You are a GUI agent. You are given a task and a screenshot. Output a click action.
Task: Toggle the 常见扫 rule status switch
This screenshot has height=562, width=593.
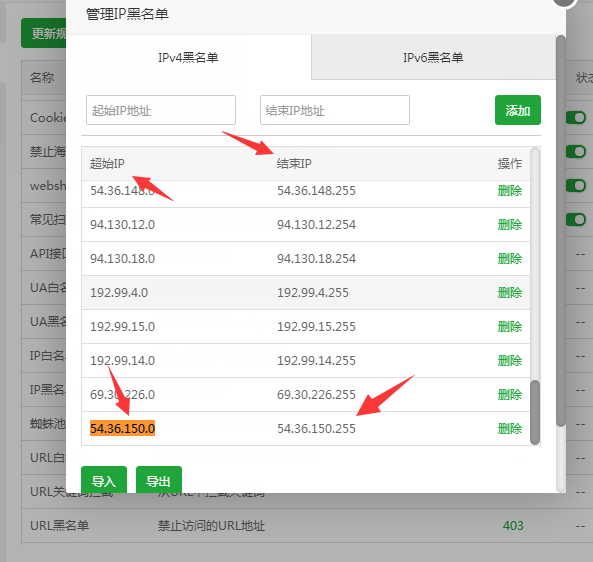(576, 220)
